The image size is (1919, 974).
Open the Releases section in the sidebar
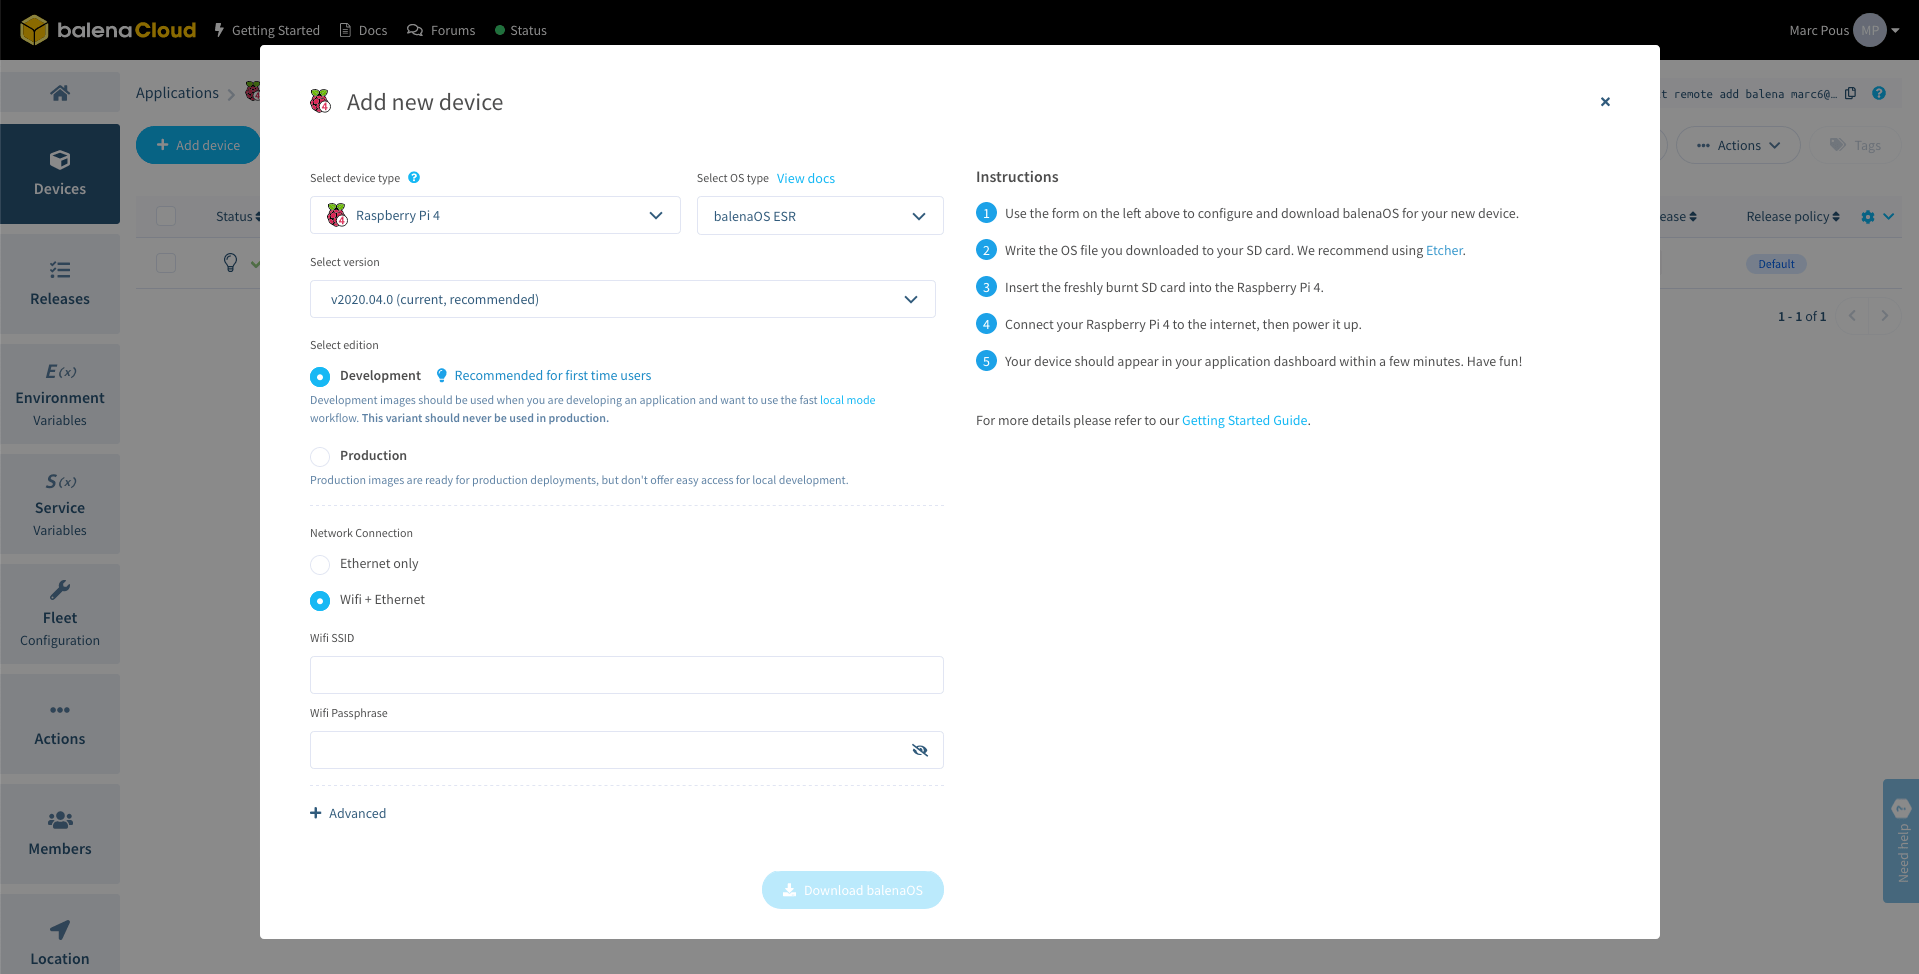[59, 284]
